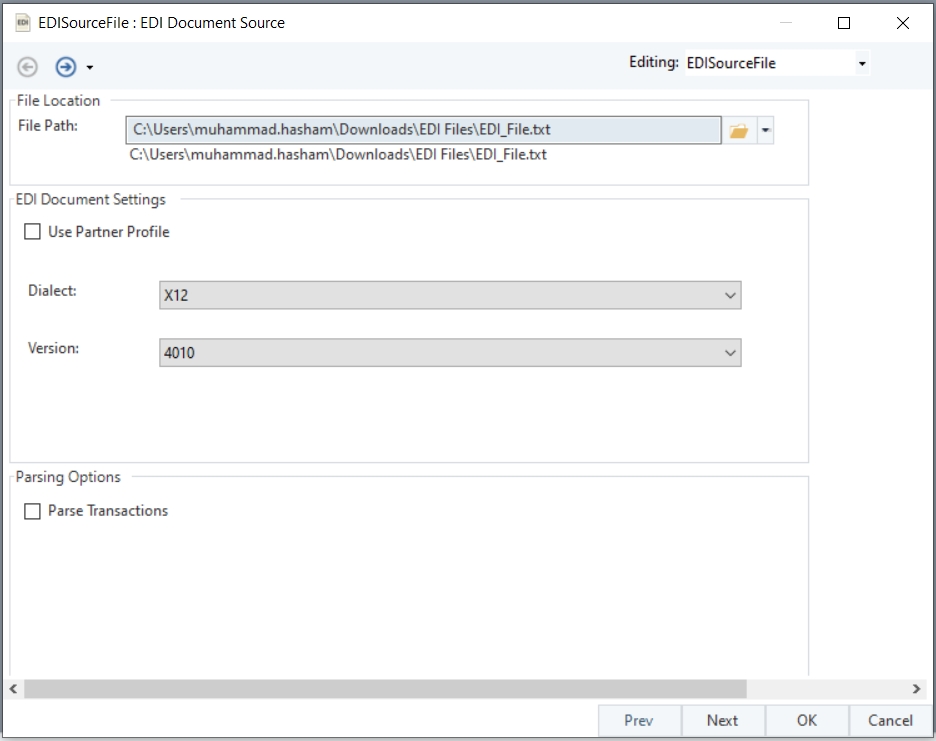This screenshot has width=936, height=741.
Task: Confirm with the OK button
Action: click(x=807, y=720)
